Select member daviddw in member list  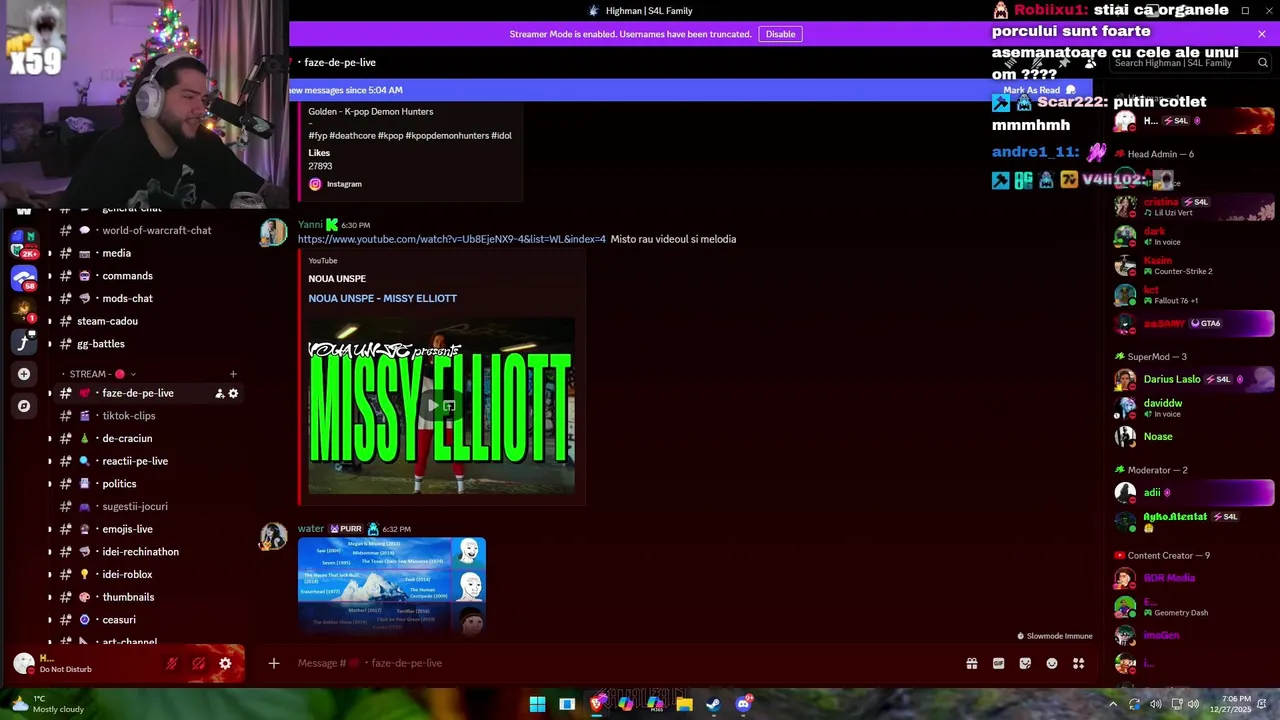click(1195, 408)
